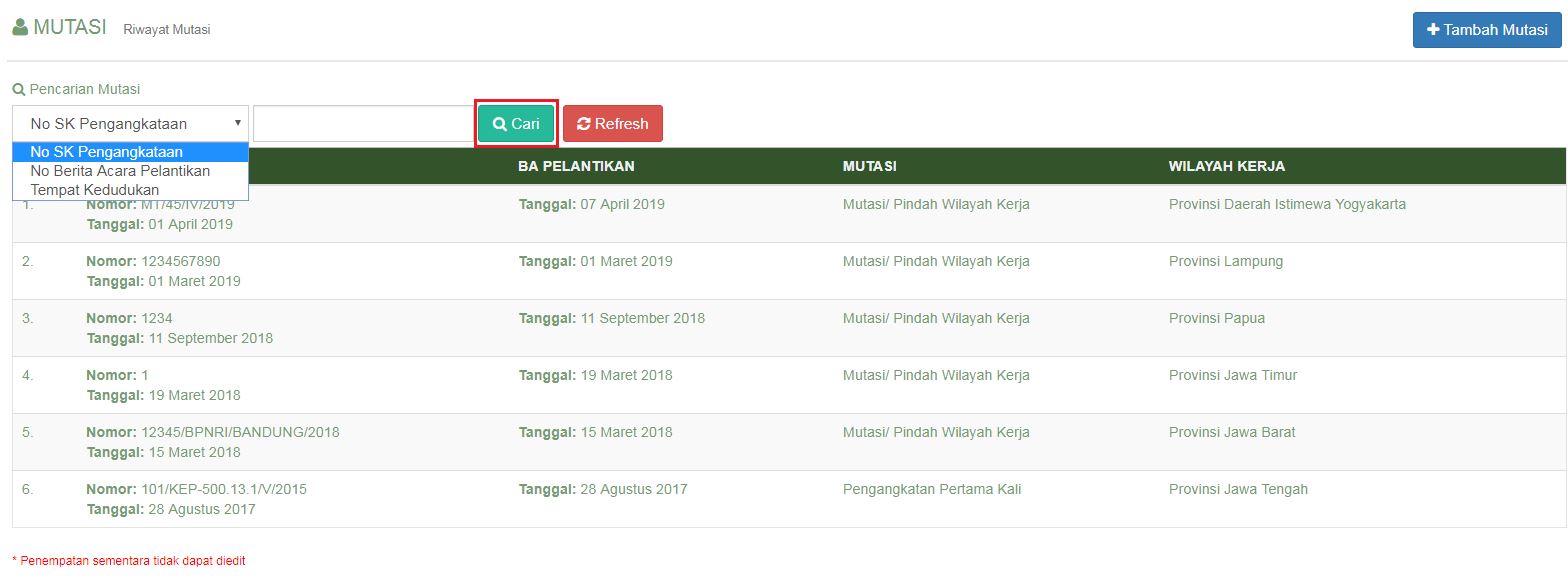Select row with Nomor 12345/BPNRI/BANDUNG/2018
Screen dimensions: 1568x583
[240, 432]
